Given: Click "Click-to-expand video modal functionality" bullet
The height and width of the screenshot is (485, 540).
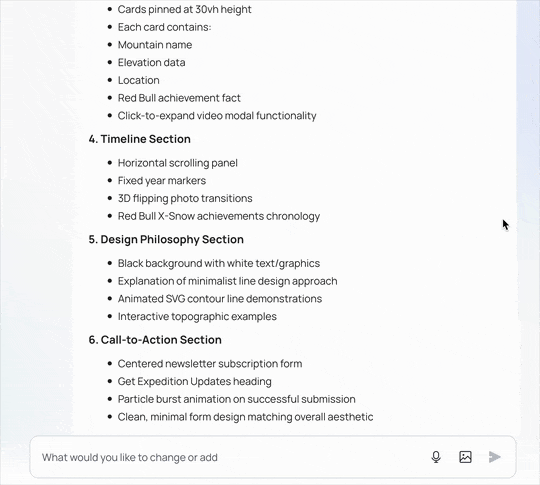Looking at the screenshot, I should pyautogui.click(x=217, y=116).
